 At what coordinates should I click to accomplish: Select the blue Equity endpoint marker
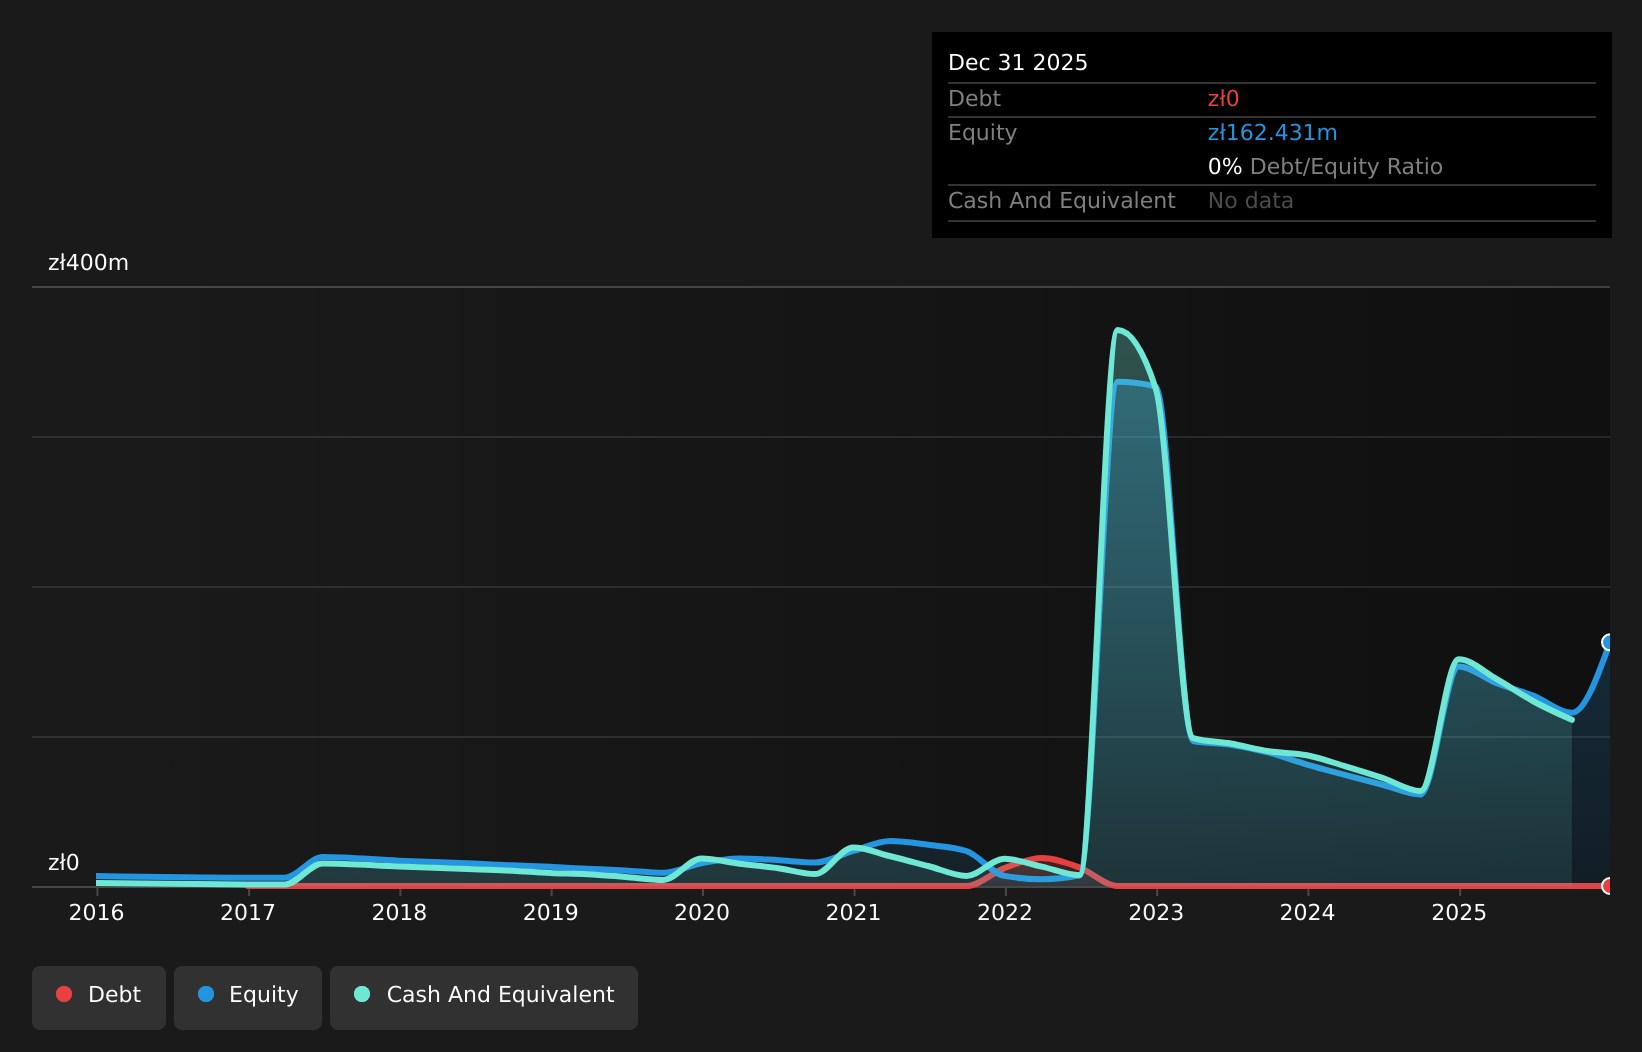click(x=1609, y=642)
